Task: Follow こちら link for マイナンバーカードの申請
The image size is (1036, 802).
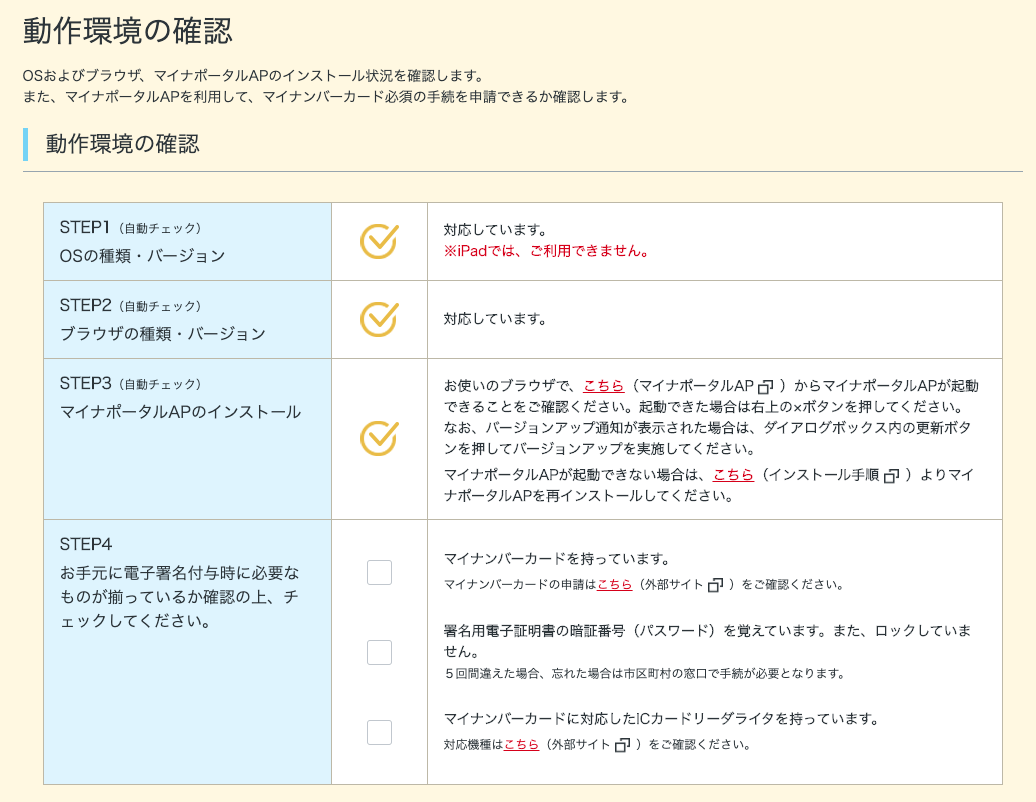Action: coord(614,585)
